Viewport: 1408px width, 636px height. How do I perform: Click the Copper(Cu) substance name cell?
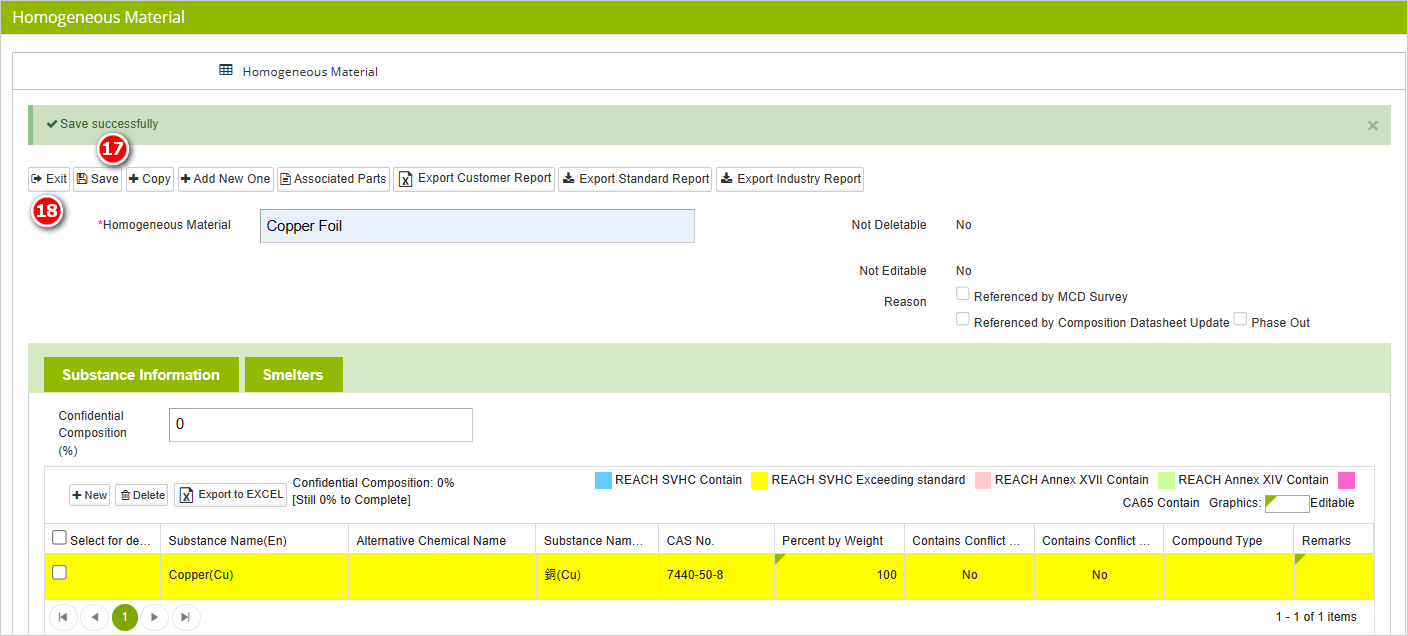coord(254,576)
